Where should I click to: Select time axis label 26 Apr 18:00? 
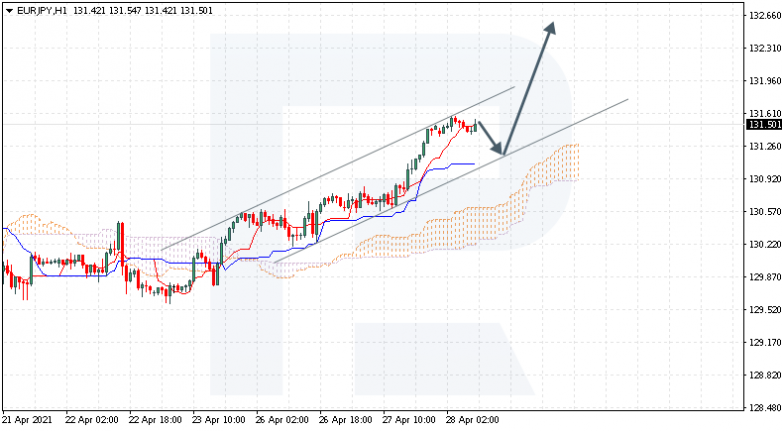point(345,420)
